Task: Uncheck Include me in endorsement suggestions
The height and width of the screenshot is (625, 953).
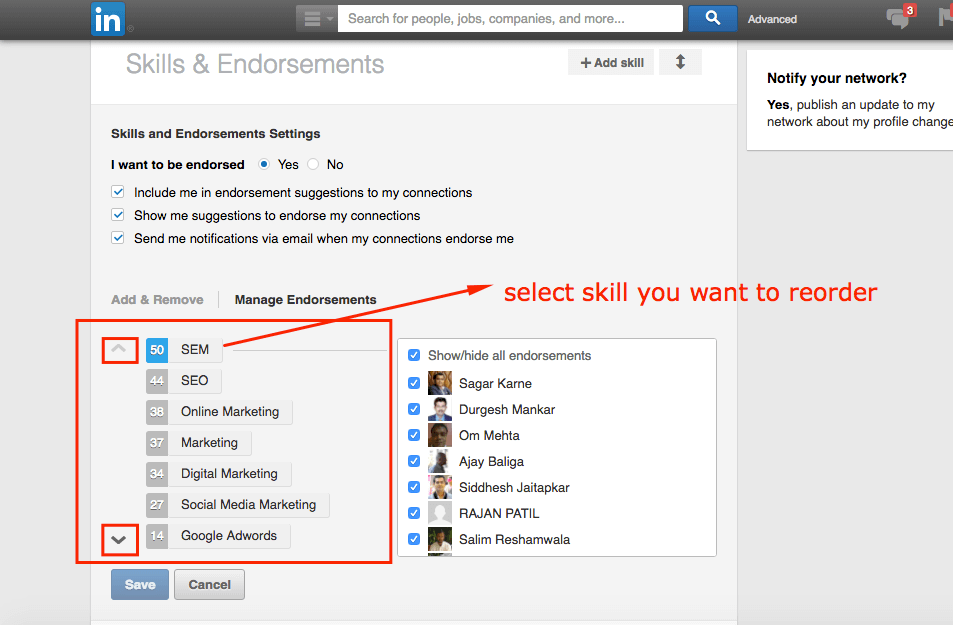Action: 118,192
